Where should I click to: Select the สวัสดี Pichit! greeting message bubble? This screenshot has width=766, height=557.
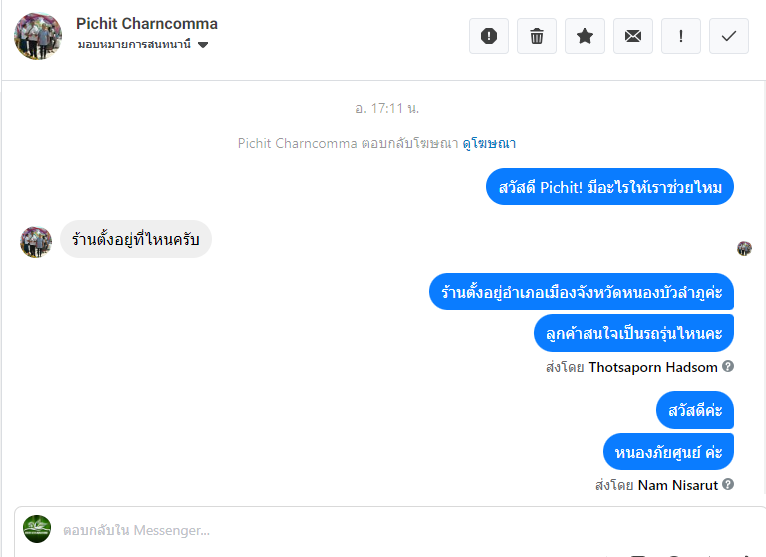tap(610, 187)
